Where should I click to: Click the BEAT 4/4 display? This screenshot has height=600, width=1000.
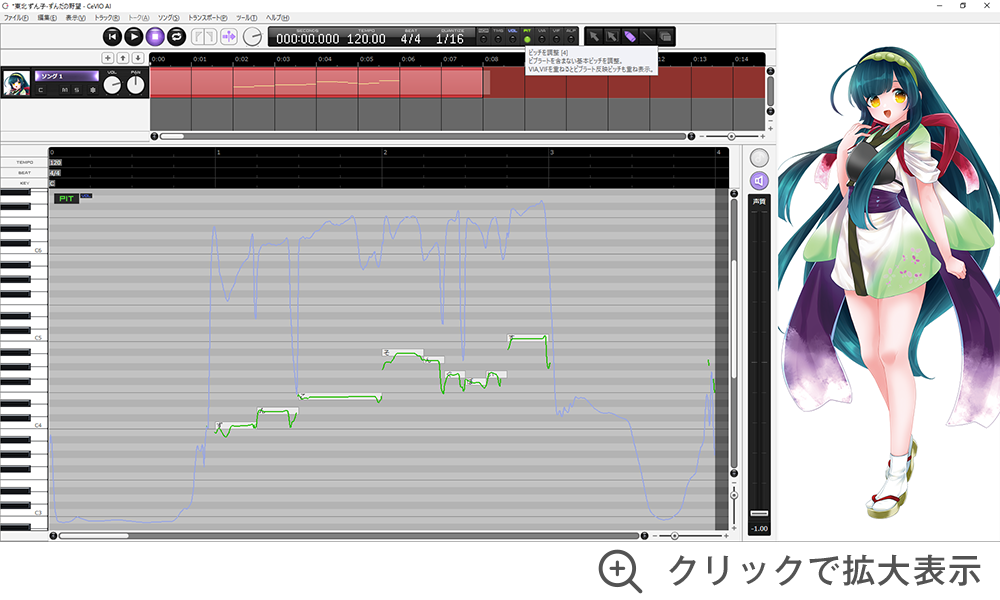(410, 37)
